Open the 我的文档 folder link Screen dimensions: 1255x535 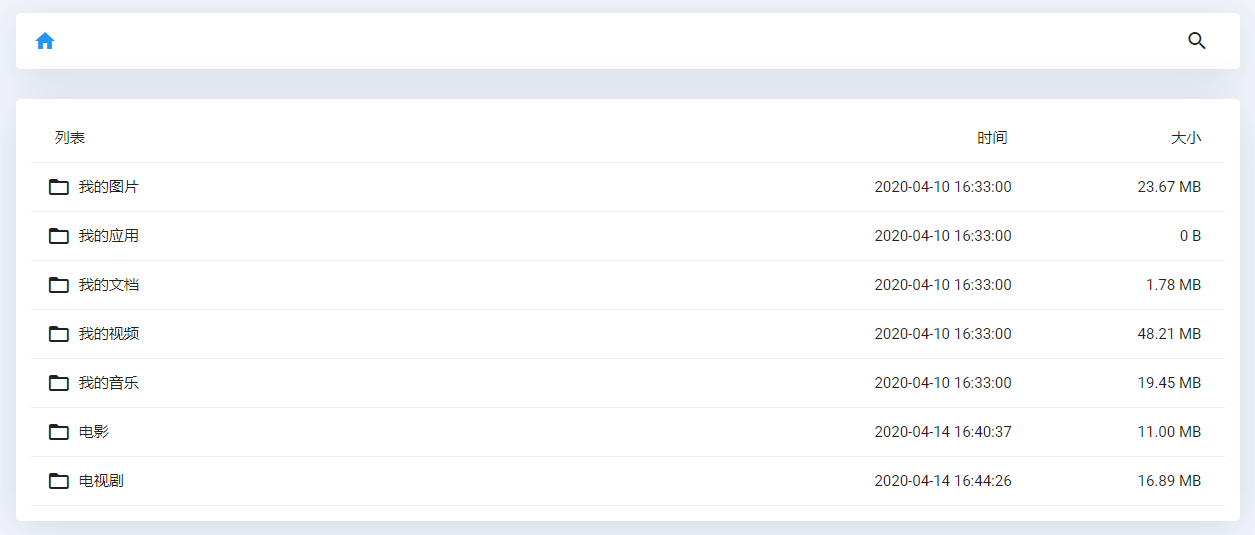[108, 285]
